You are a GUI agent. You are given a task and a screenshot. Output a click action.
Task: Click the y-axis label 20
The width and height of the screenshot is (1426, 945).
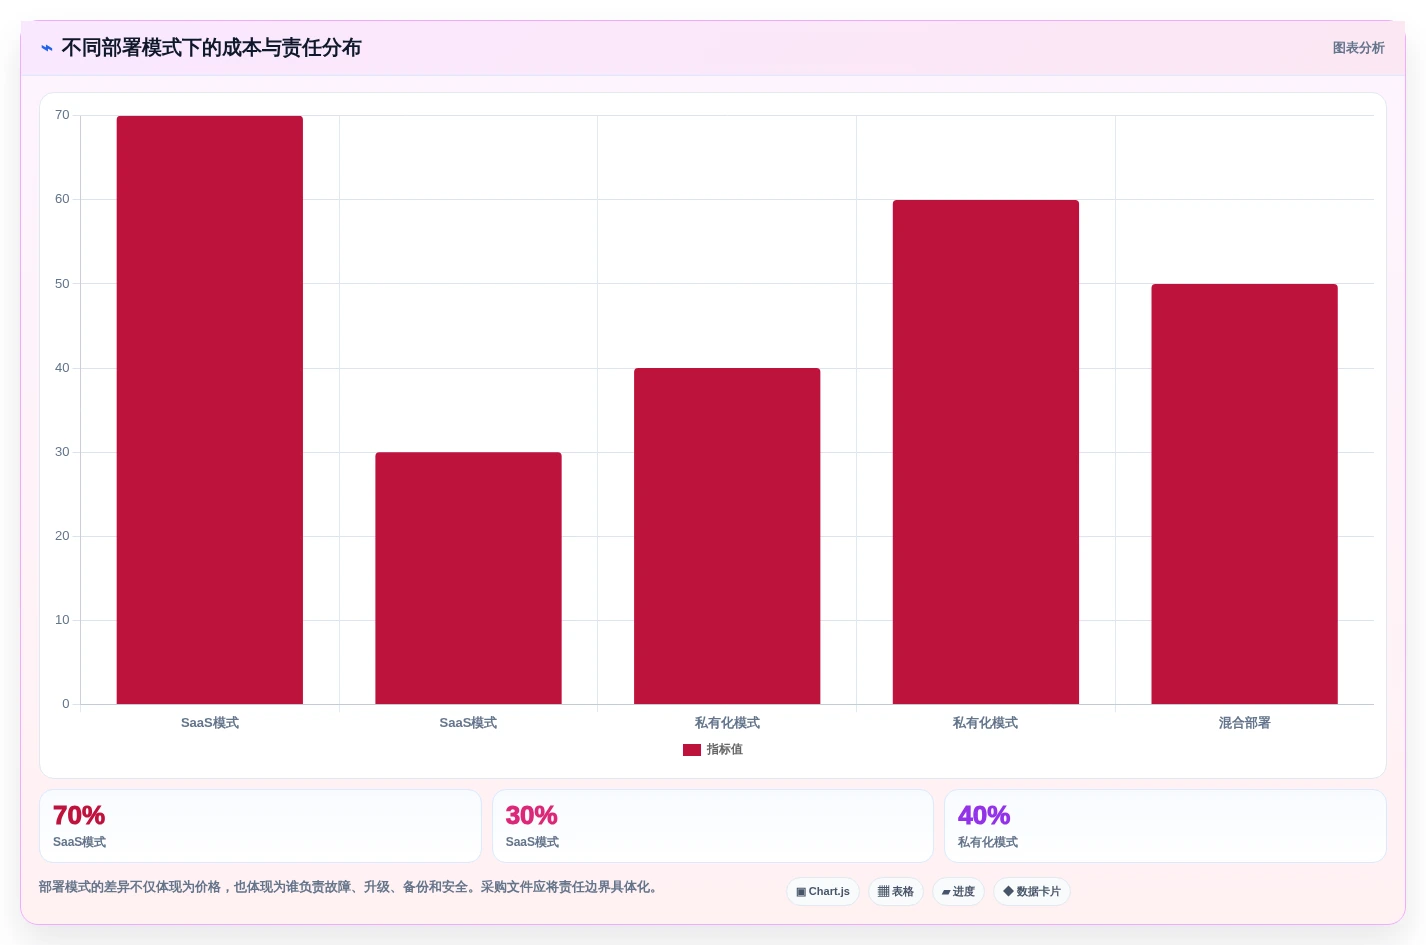[62, 536]
